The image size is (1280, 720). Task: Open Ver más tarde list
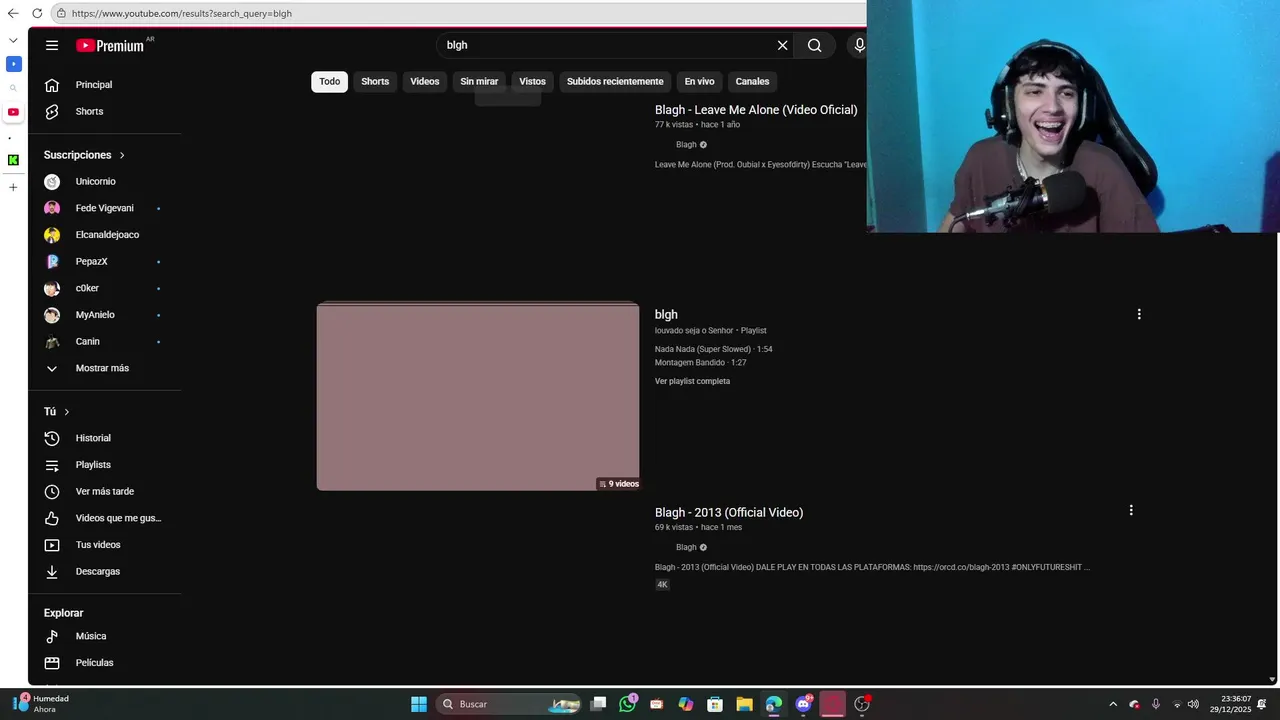pyautogui.click(x=105, y=491)
